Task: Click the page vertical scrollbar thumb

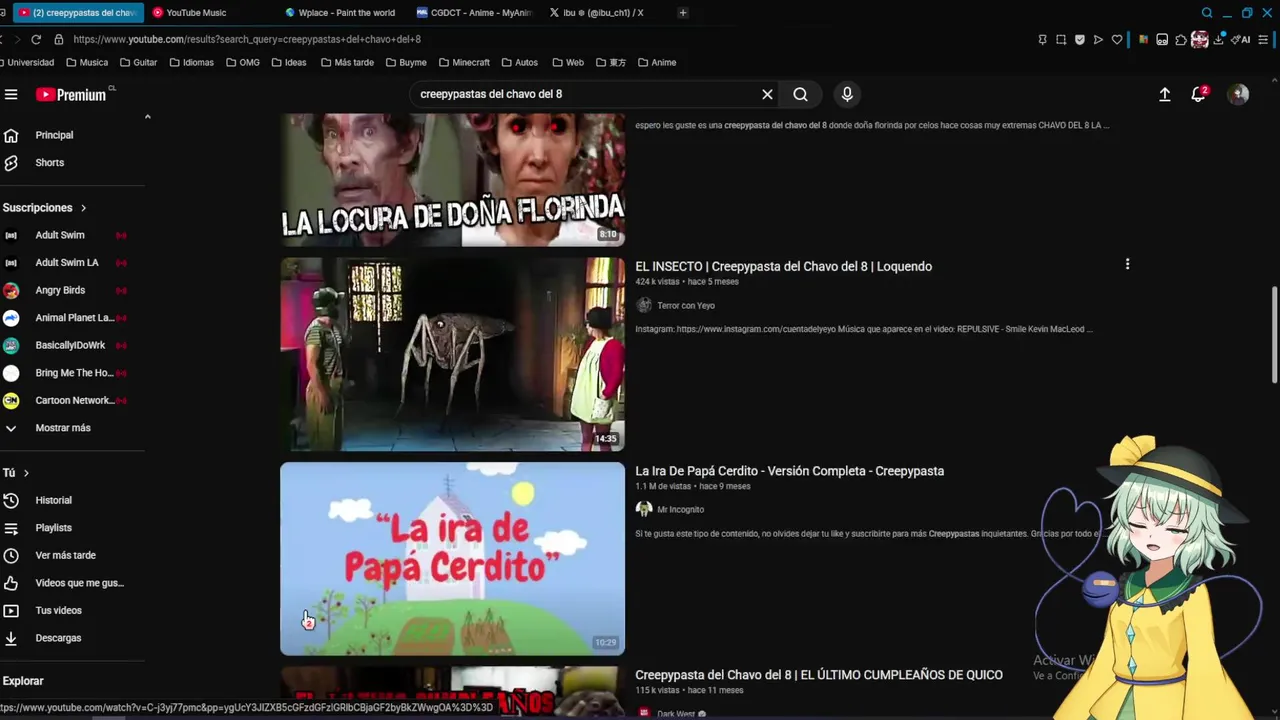Action: pyautogui.click(x=1275, y=334)
